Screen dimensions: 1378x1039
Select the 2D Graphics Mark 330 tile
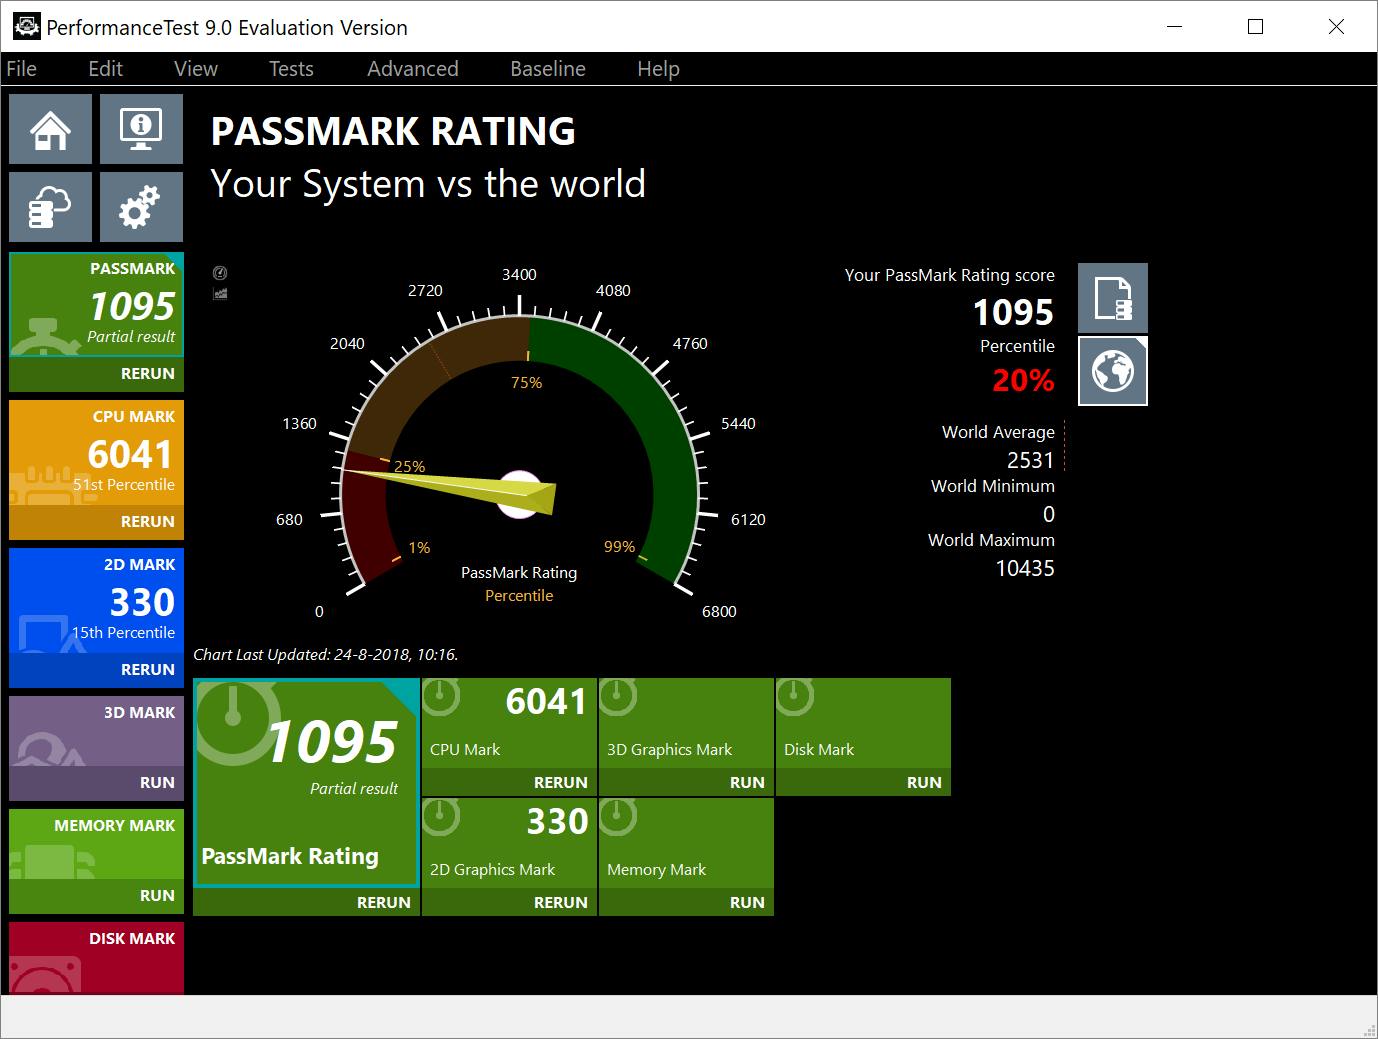(x=509, y=843)
